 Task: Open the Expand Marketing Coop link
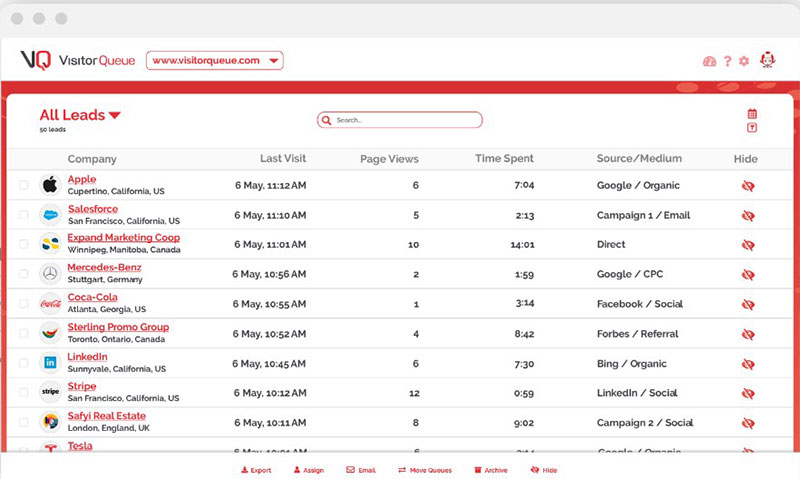coord(123,238)
